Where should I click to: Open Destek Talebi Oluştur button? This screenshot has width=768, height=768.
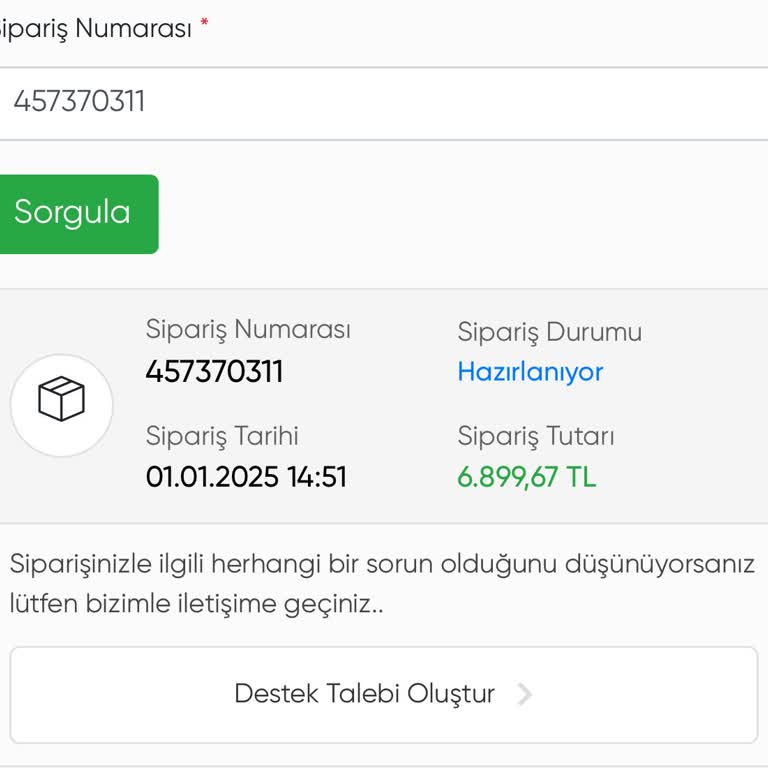pyautogui.click(x=384, y=695)
